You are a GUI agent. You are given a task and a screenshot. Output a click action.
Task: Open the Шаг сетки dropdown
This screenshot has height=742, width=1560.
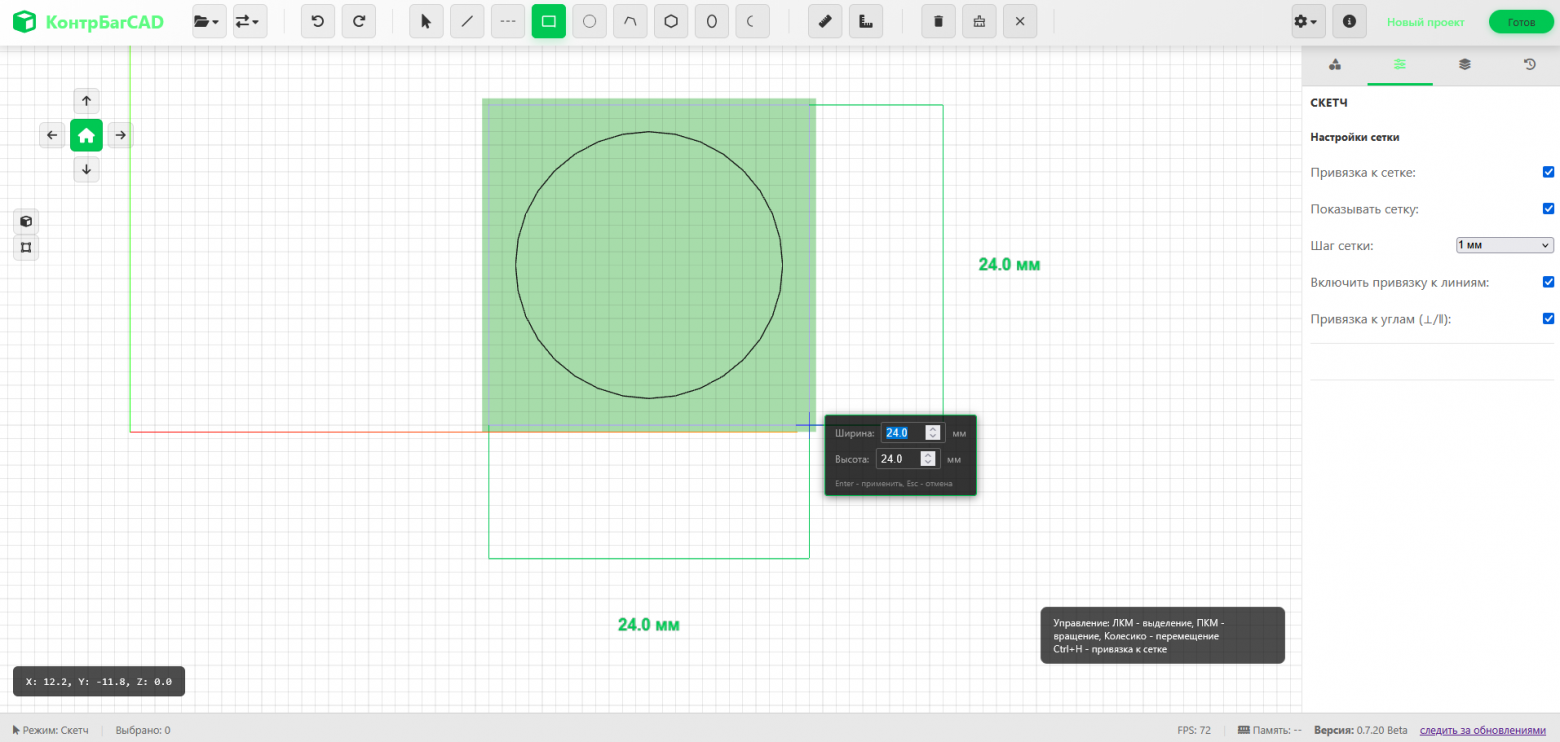[1505, 245]
